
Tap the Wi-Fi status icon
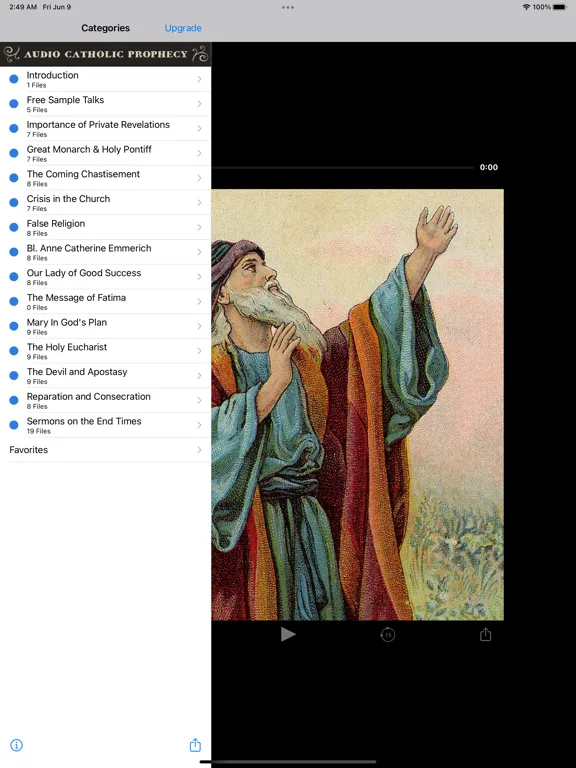click(527, 7)
